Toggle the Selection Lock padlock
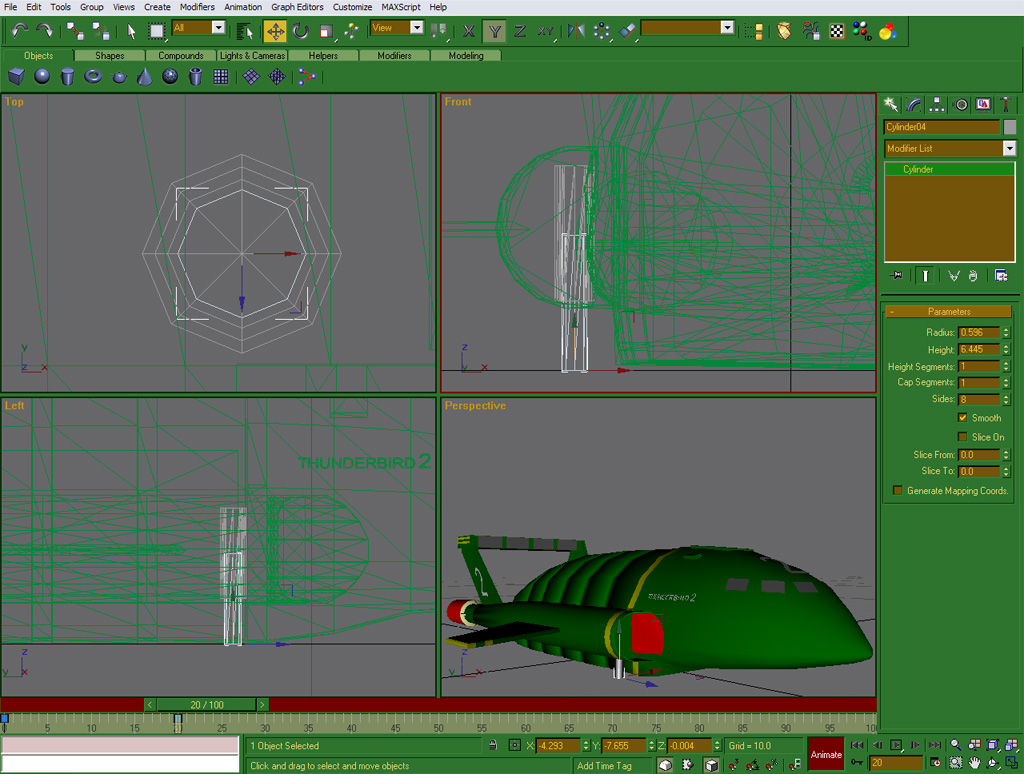The width and height of the screenshot is (1024, 774). (x=493, y=745)
